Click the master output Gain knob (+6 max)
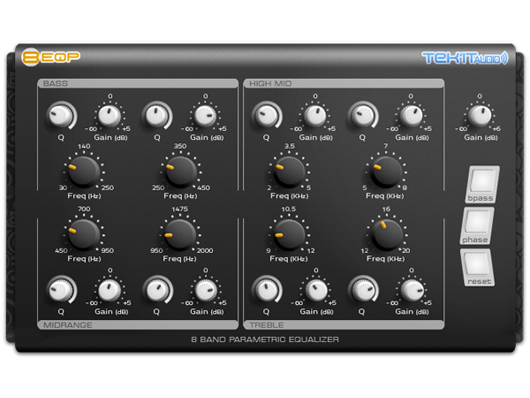 pyautogui.click(x=480, y=116)
